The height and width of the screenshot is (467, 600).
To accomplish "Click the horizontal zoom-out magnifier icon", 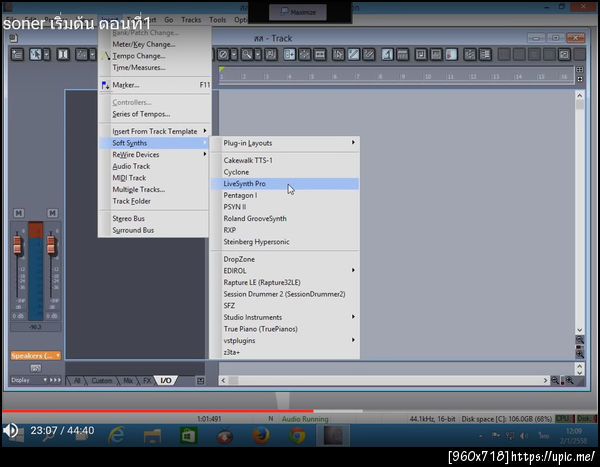I will point(555,380).
